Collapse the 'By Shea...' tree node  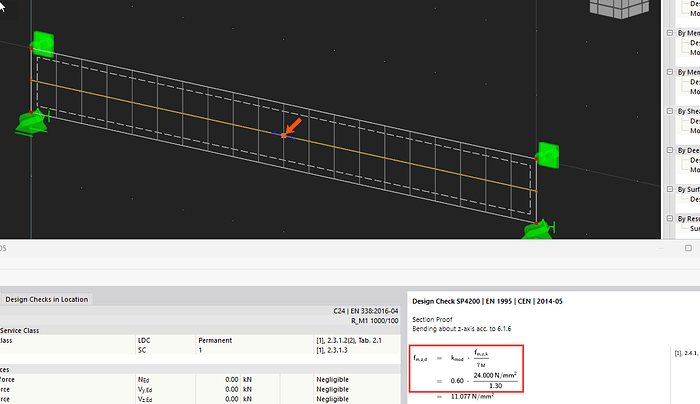point(671,112)
